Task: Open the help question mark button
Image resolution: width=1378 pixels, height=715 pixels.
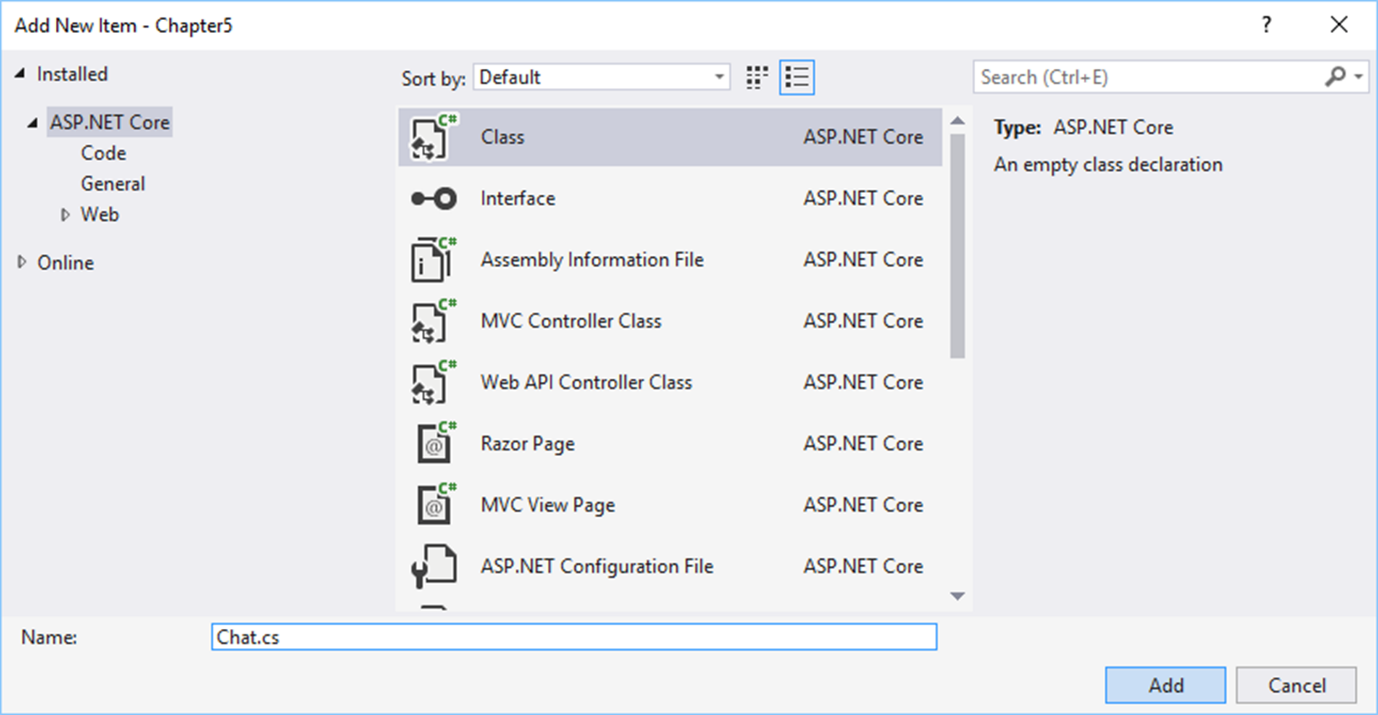Action: [x=1267, y=25]
